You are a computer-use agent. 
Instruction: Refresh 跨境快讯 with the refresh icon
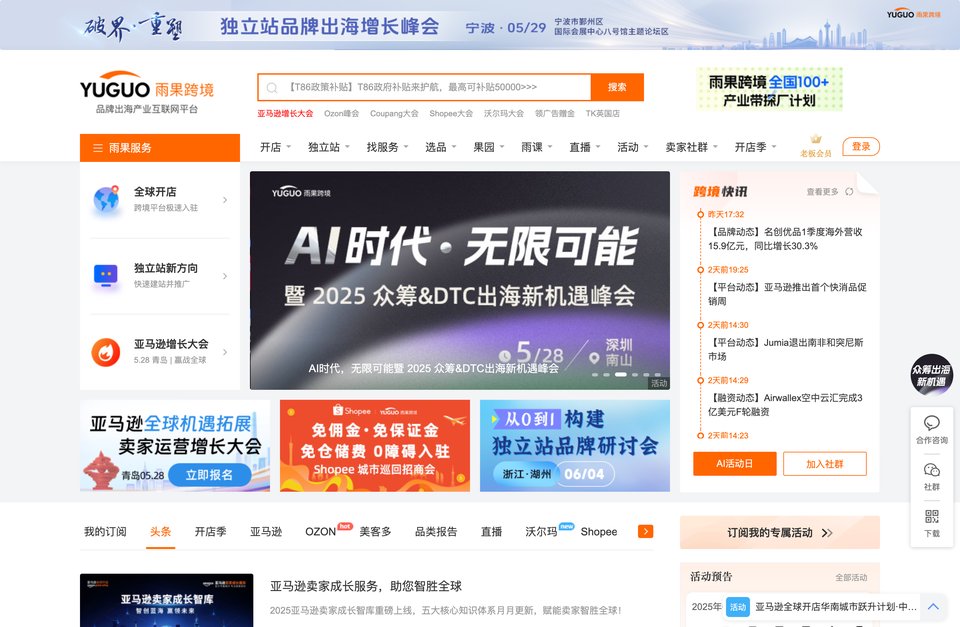click(849, 192)
